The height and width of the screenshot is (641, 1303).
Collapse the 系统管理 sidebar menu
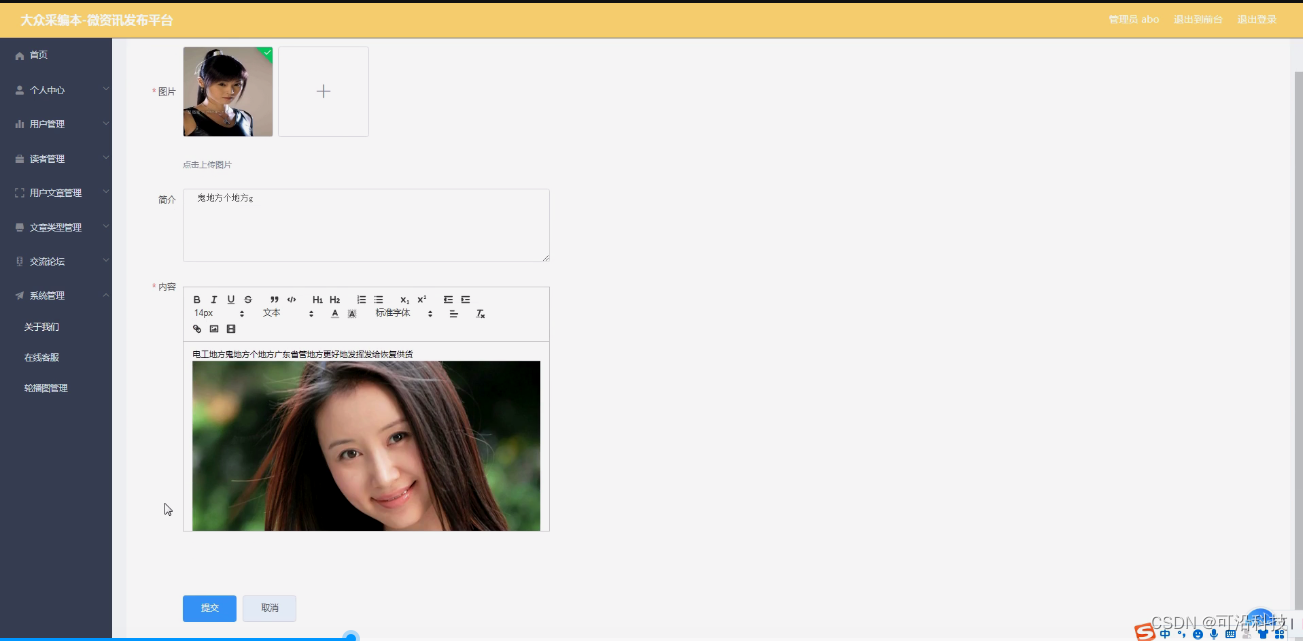[56, 296]
